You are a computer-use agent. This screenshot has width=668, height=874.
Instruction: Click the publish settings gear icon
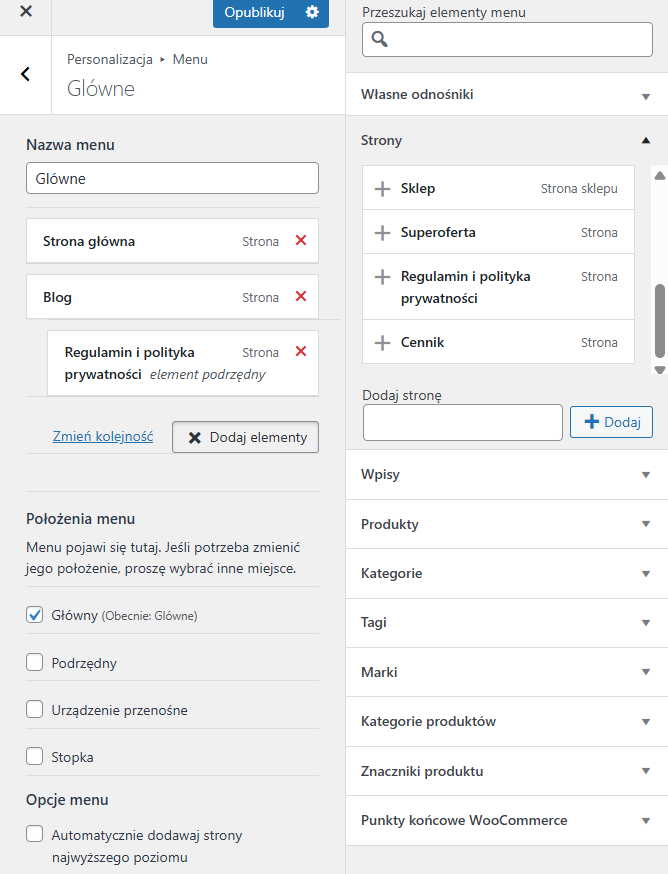pos(313,13)
